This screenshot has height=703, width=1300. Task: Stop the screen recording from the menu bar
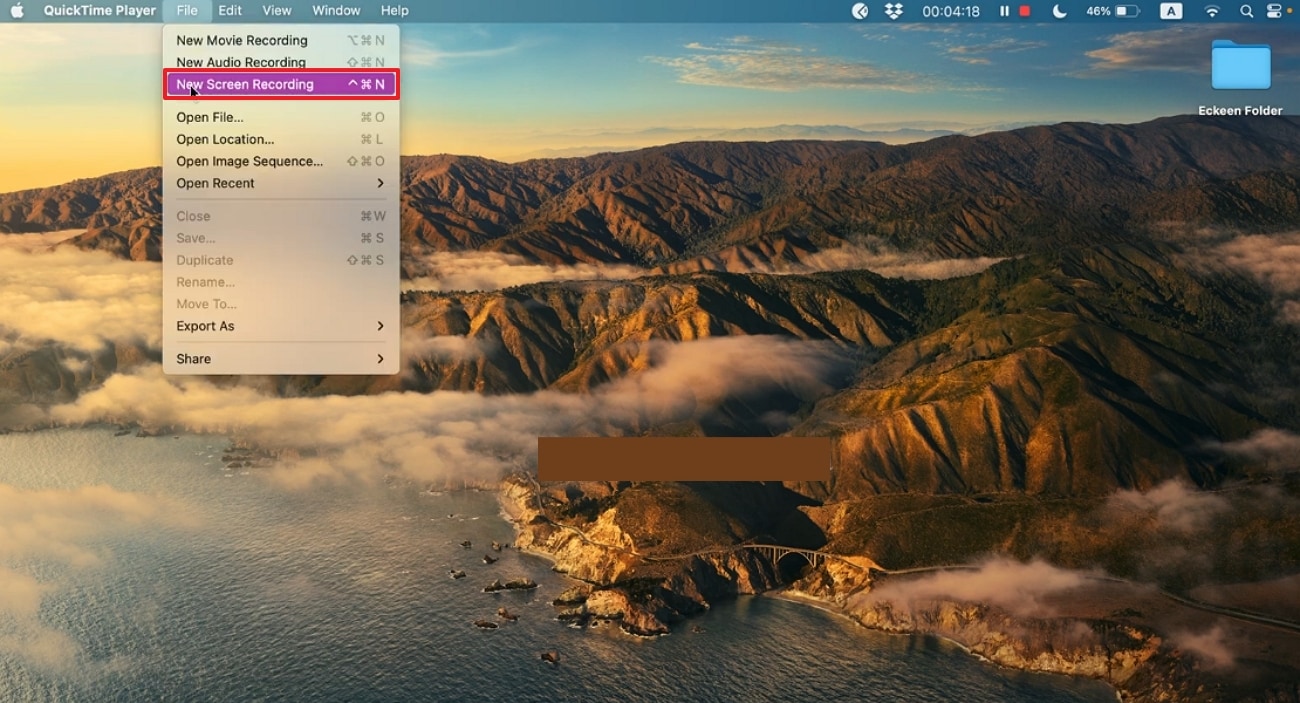[x=1022, y=11]
